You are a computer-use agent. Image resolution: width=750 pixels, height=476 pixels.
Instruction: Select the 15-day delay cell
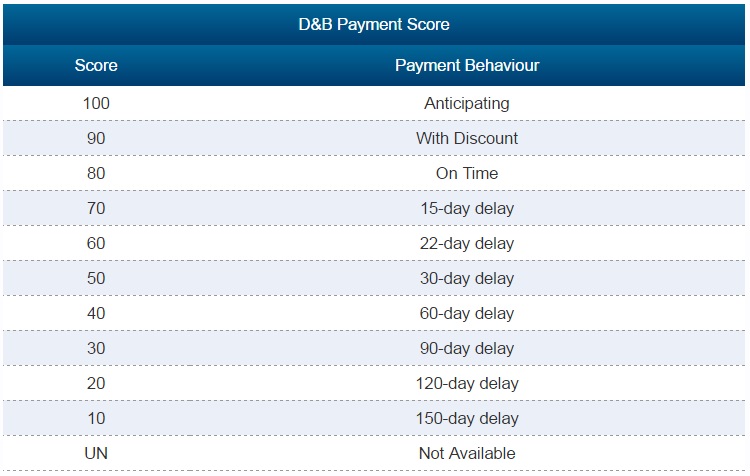tap(467, 208)
